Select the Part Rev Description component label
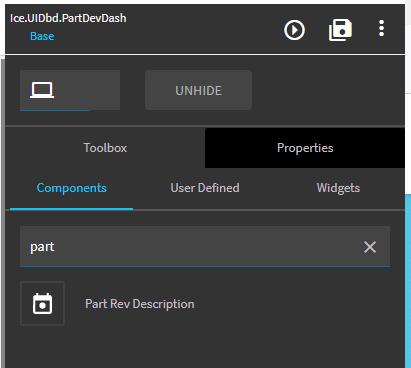This screenshot has width=411, height=368. coord(140,304)
